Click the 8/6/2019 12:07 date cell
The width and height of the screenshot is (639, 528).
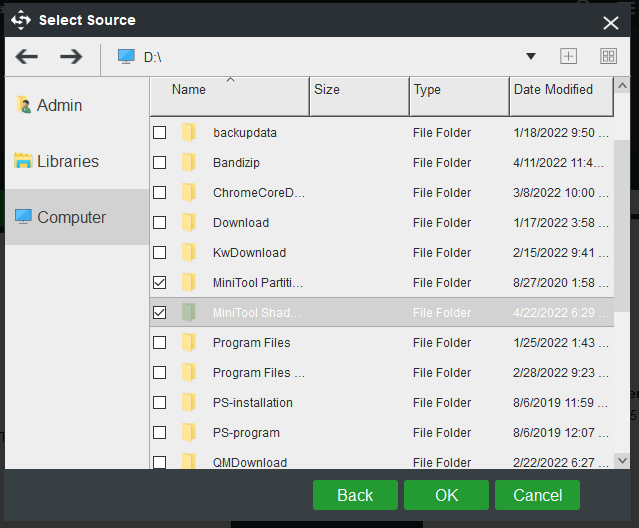pos(561,433)
